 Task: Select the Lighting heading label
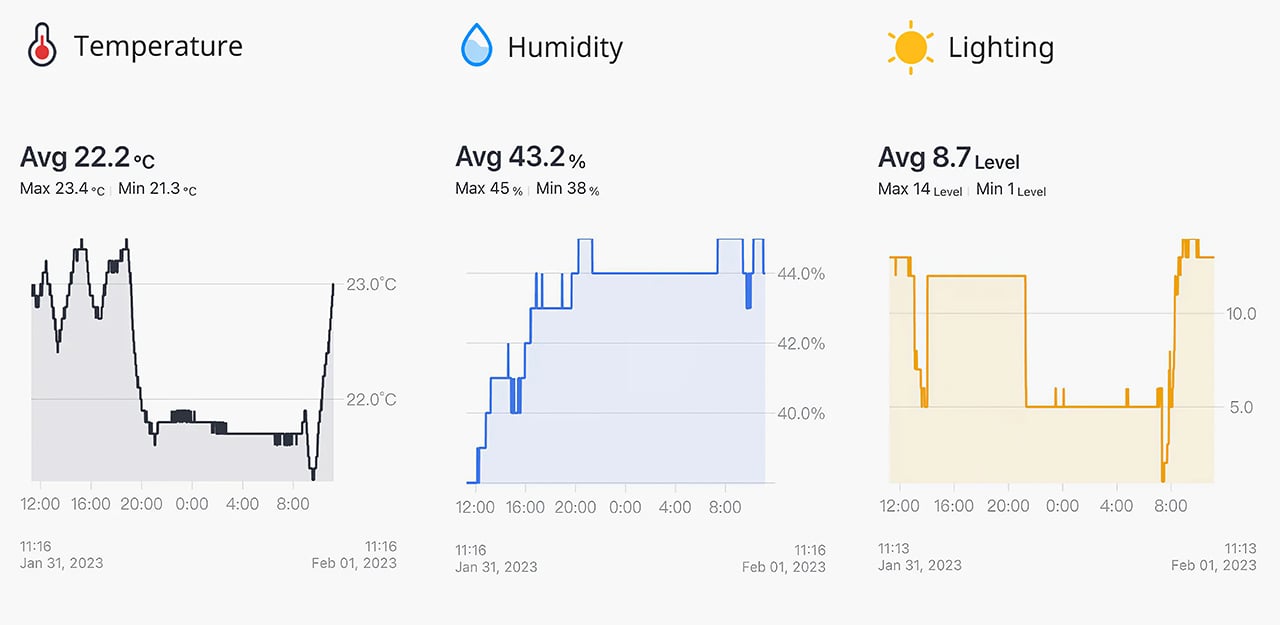(x=1000, y=47)
